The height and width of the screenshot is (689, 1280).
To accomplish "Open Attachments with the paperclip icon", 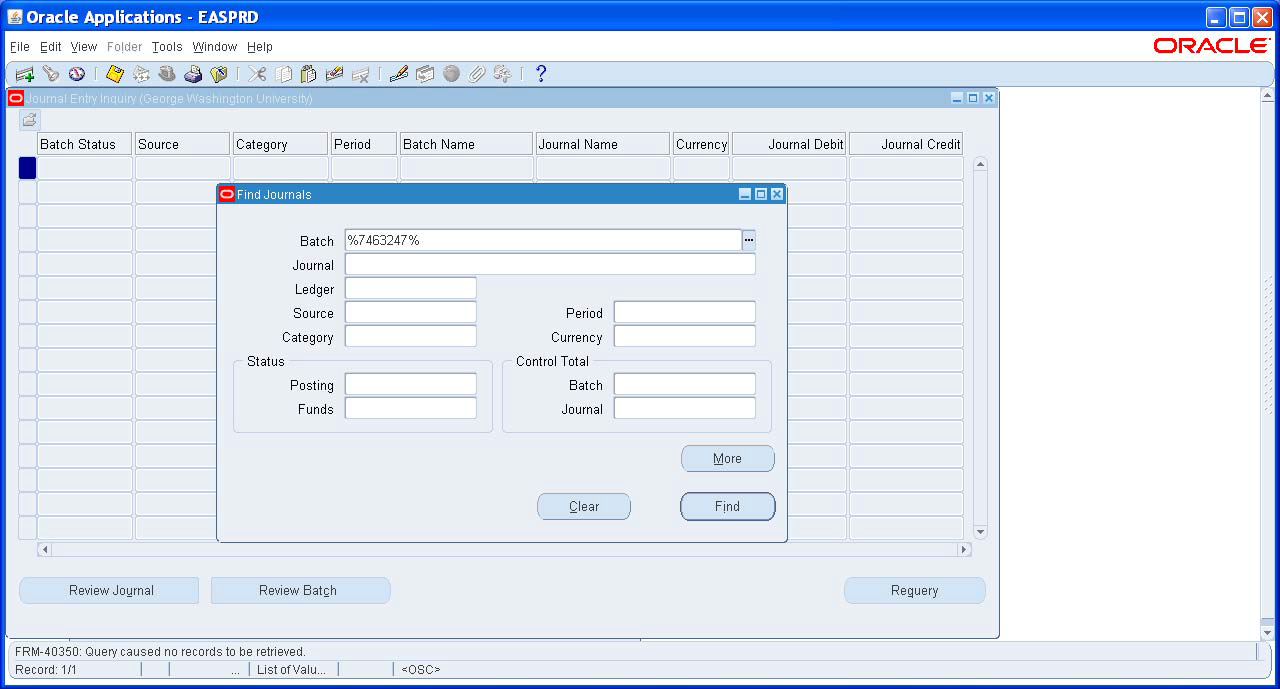I will coord(477,73).
